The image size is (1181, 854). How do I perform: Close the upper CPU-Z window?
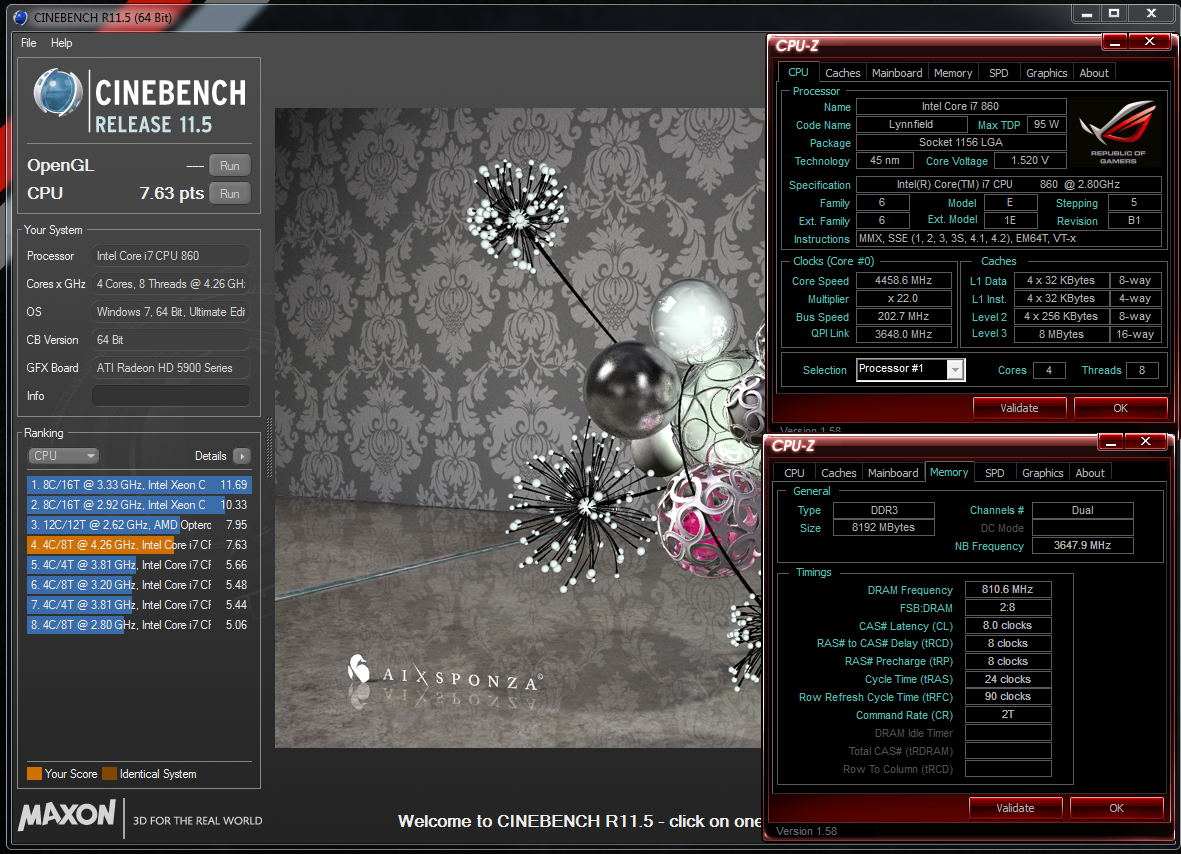click(x=1150, y=42)
